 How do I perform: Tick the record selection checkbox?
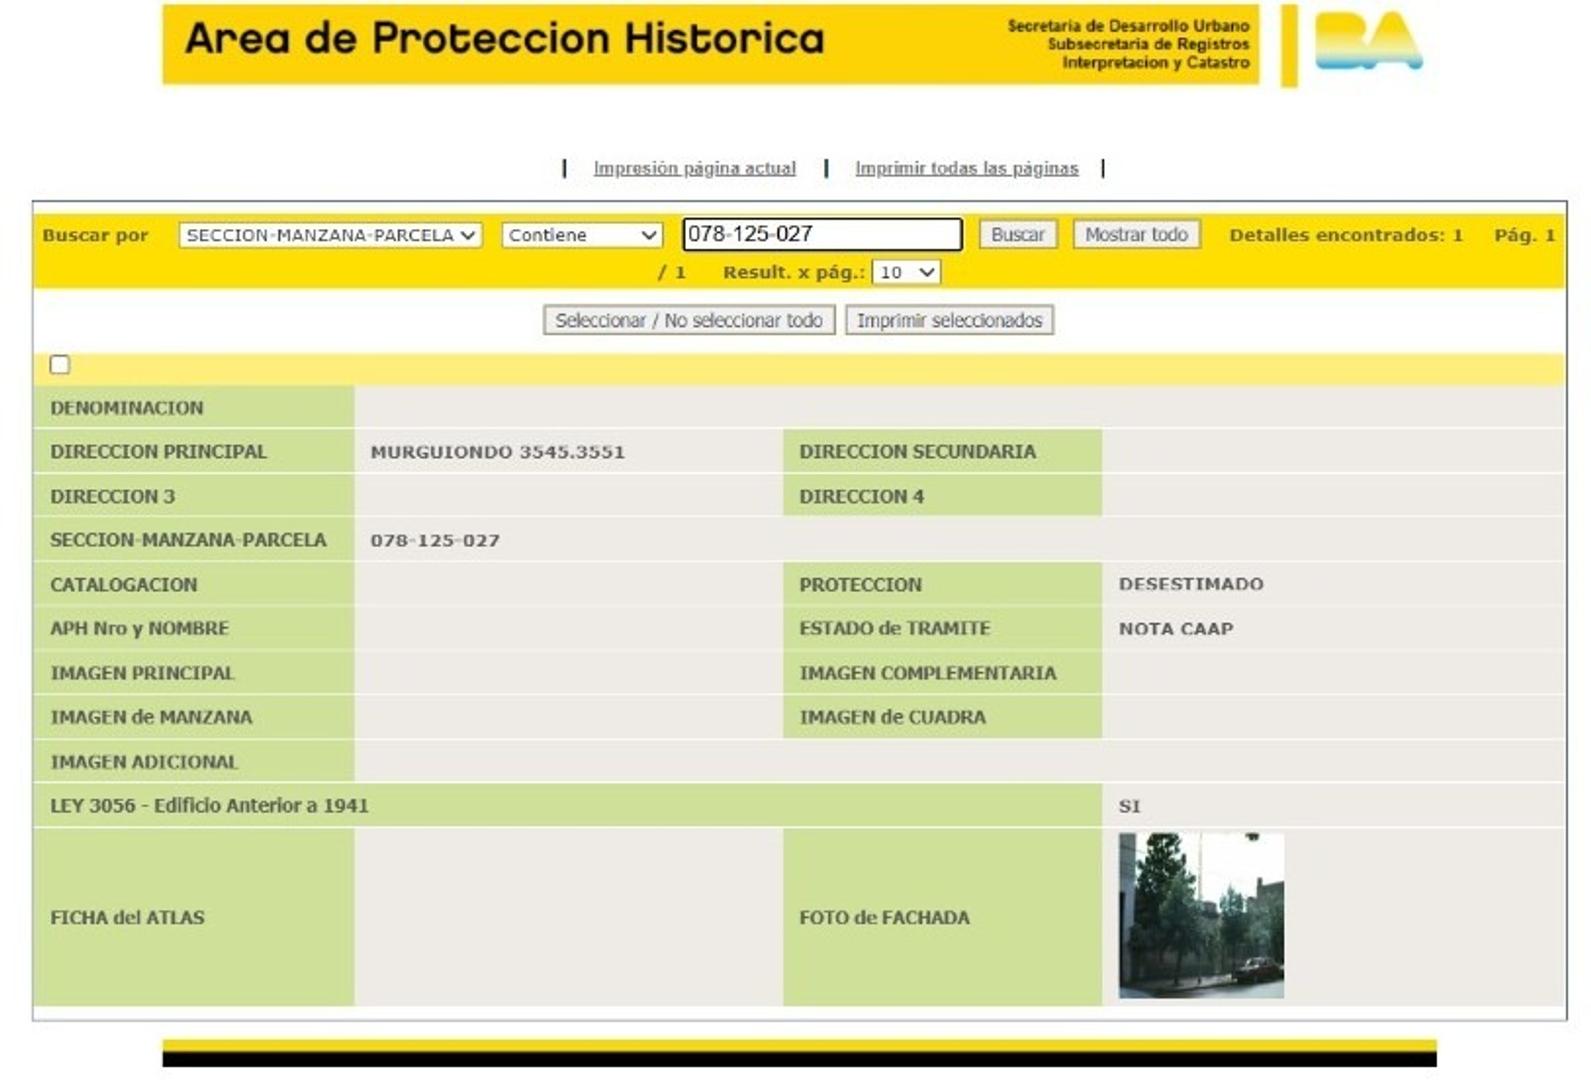pyautogui.click(x=60, y=365)
